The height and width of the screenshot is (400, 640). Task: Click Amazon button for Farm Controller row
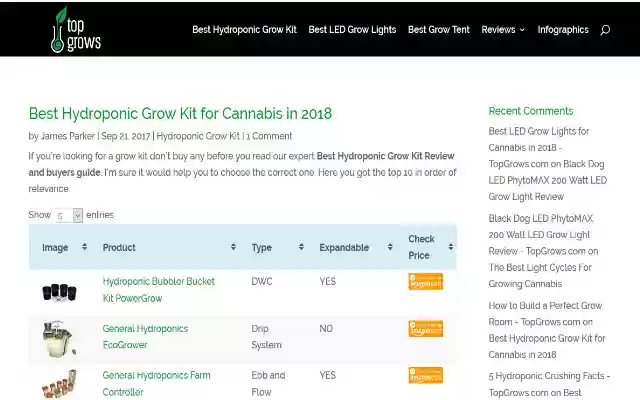(425, 376)
